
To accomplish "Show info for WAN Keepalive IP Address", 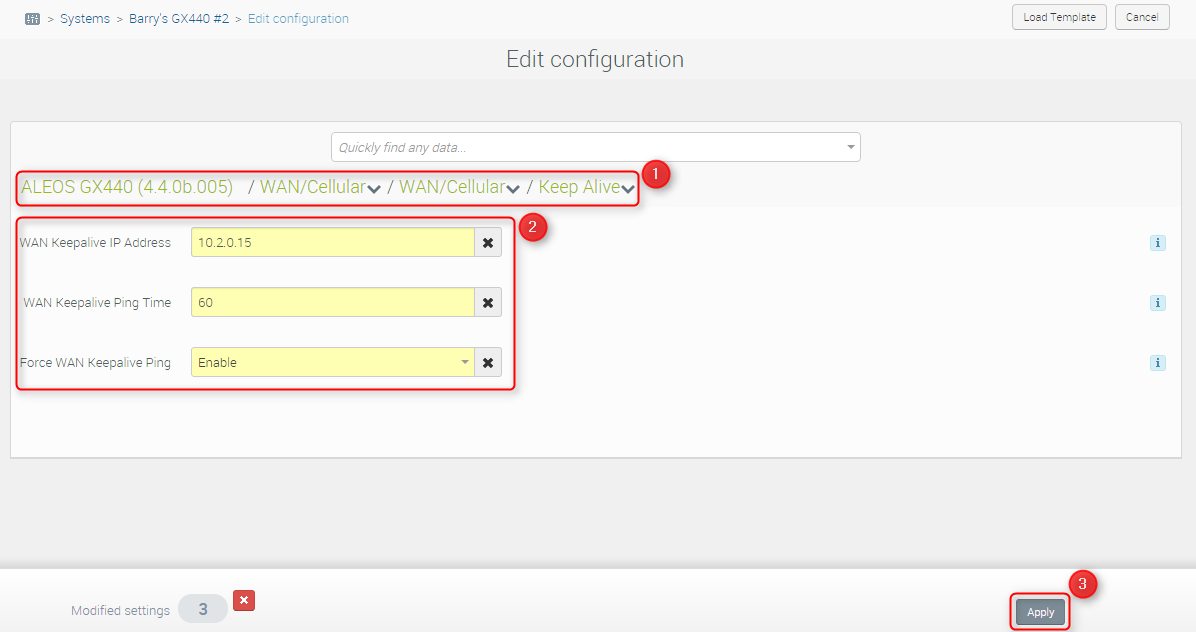I will pos(1157,242).
